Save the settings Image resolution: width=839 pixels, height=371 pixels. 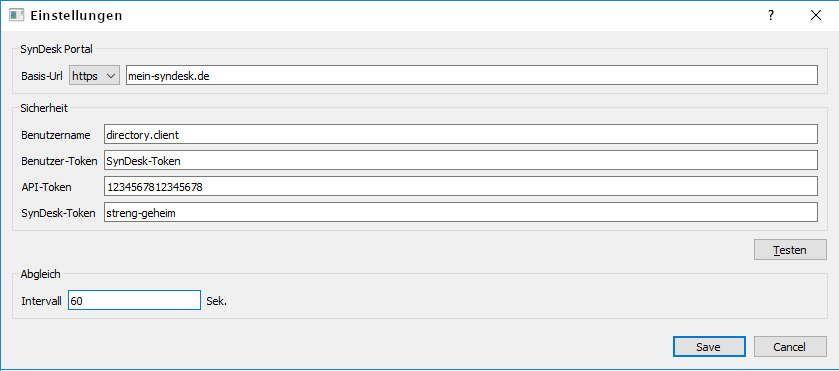(x=709, y=347)
